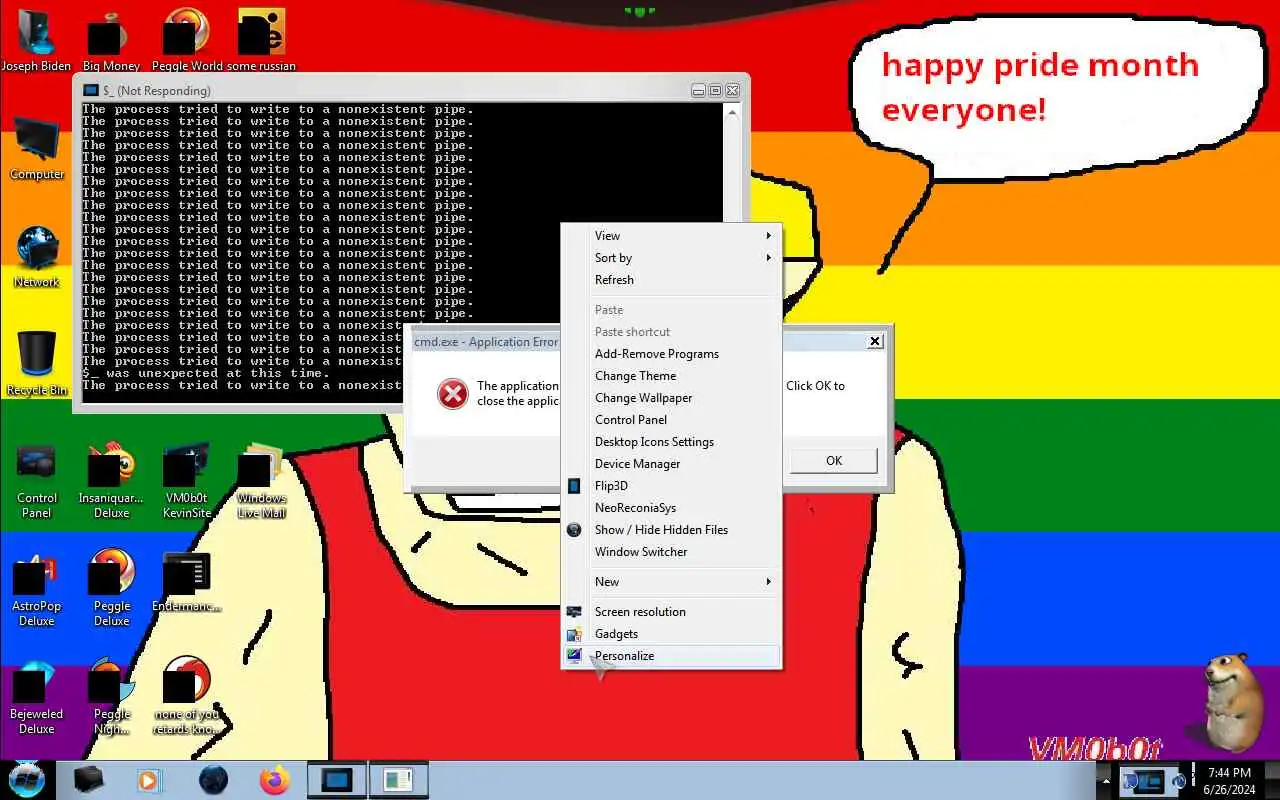Choose NeoReconiaSys in the context menu
Screen dimensions: 1280x800
671,508
